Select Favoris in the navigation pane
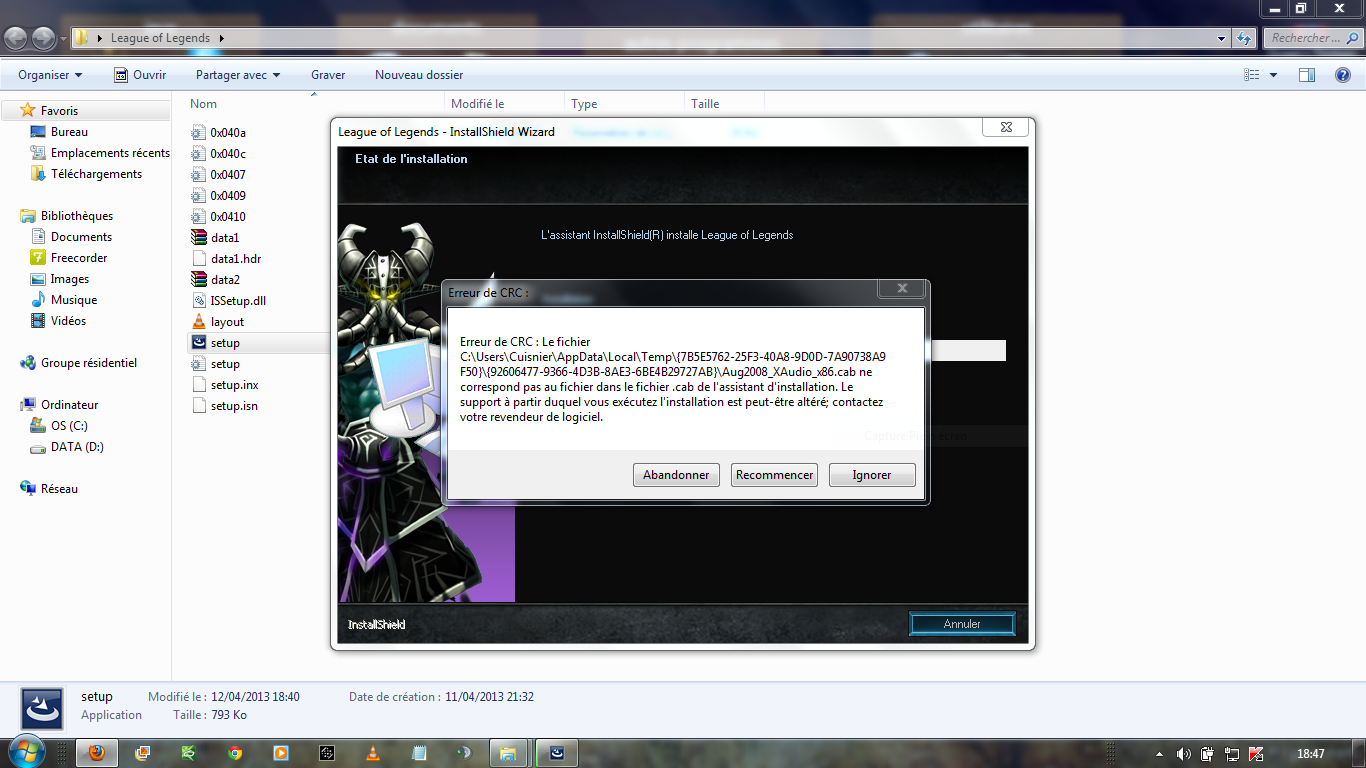The height and width of the screenshot is (768, 1366). [59, 111]
